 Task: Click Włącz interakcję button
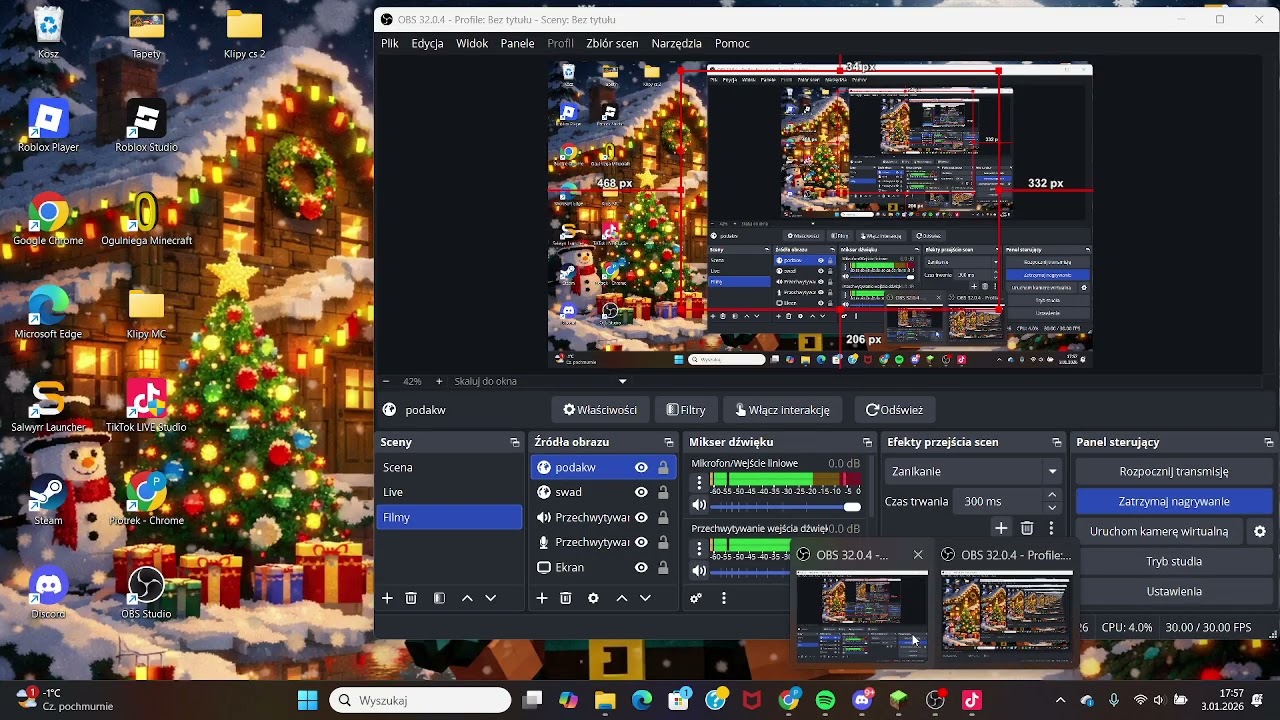[x=782, y=410]
